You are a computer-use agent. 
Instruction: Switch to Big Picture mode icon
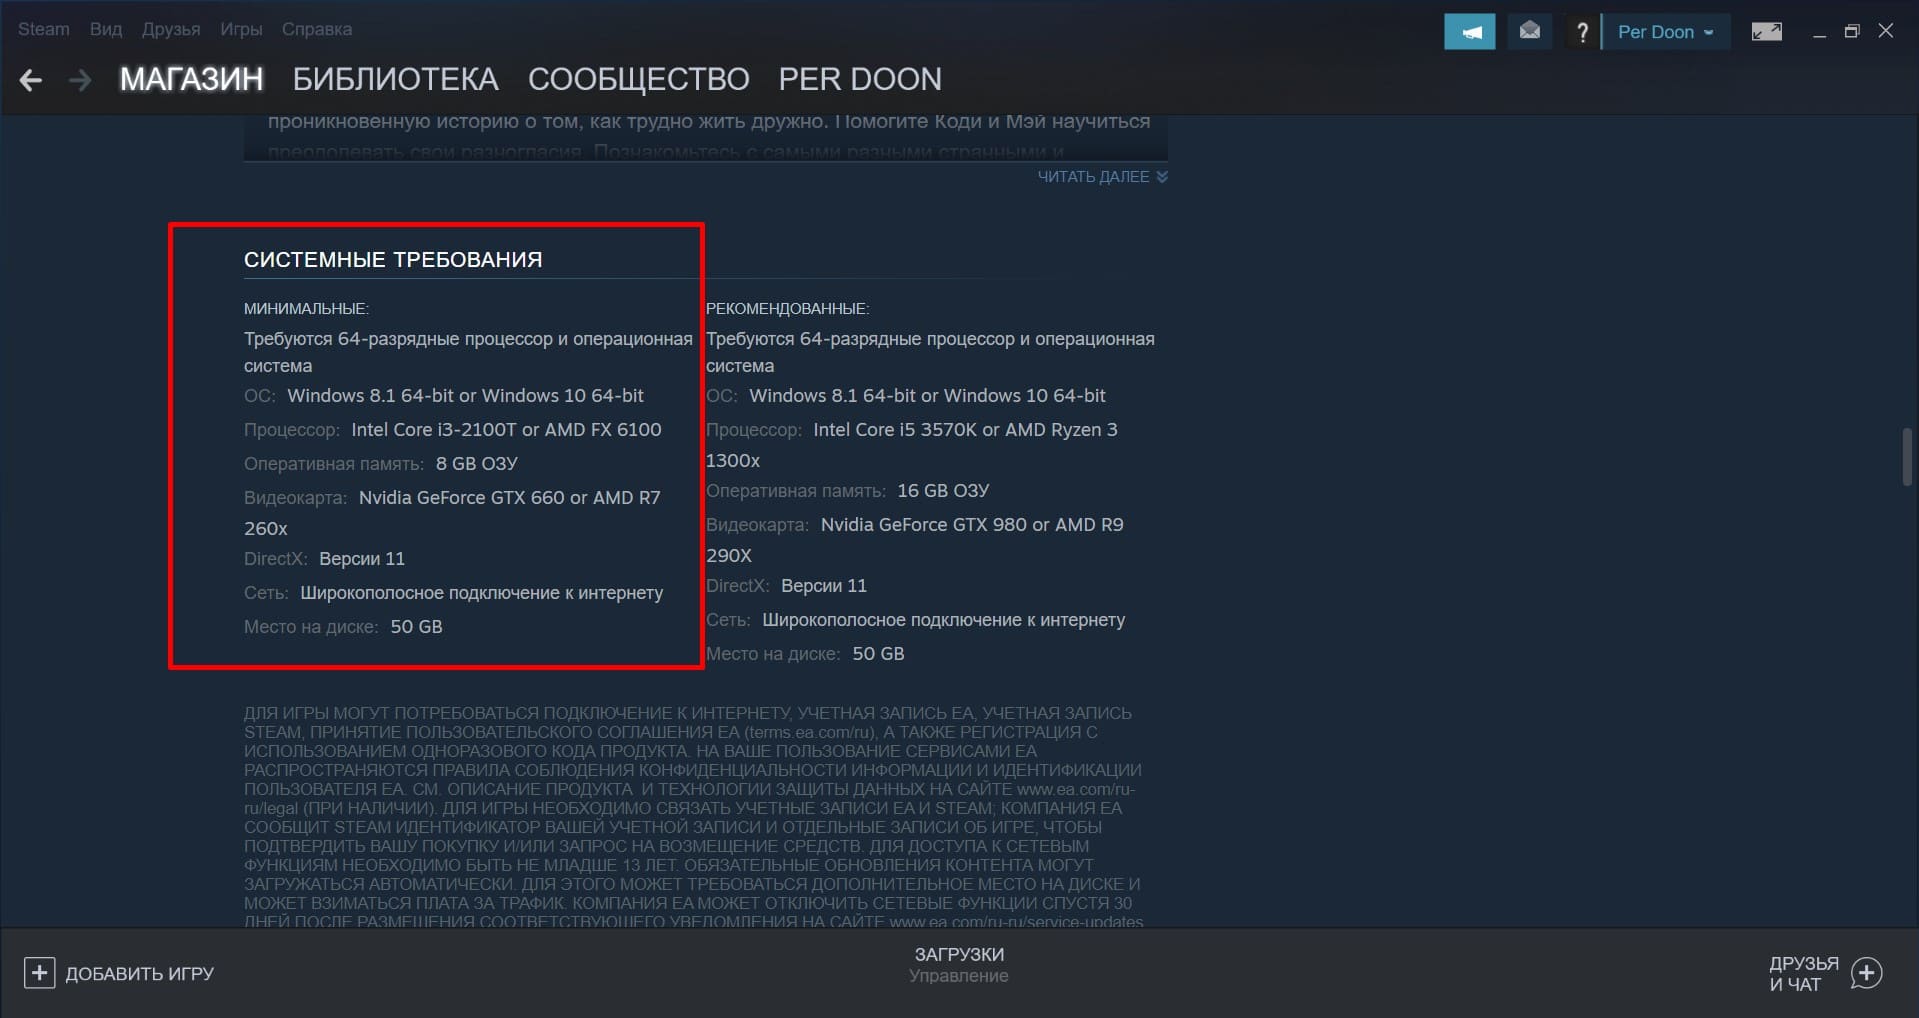[x=1766, y=31]
